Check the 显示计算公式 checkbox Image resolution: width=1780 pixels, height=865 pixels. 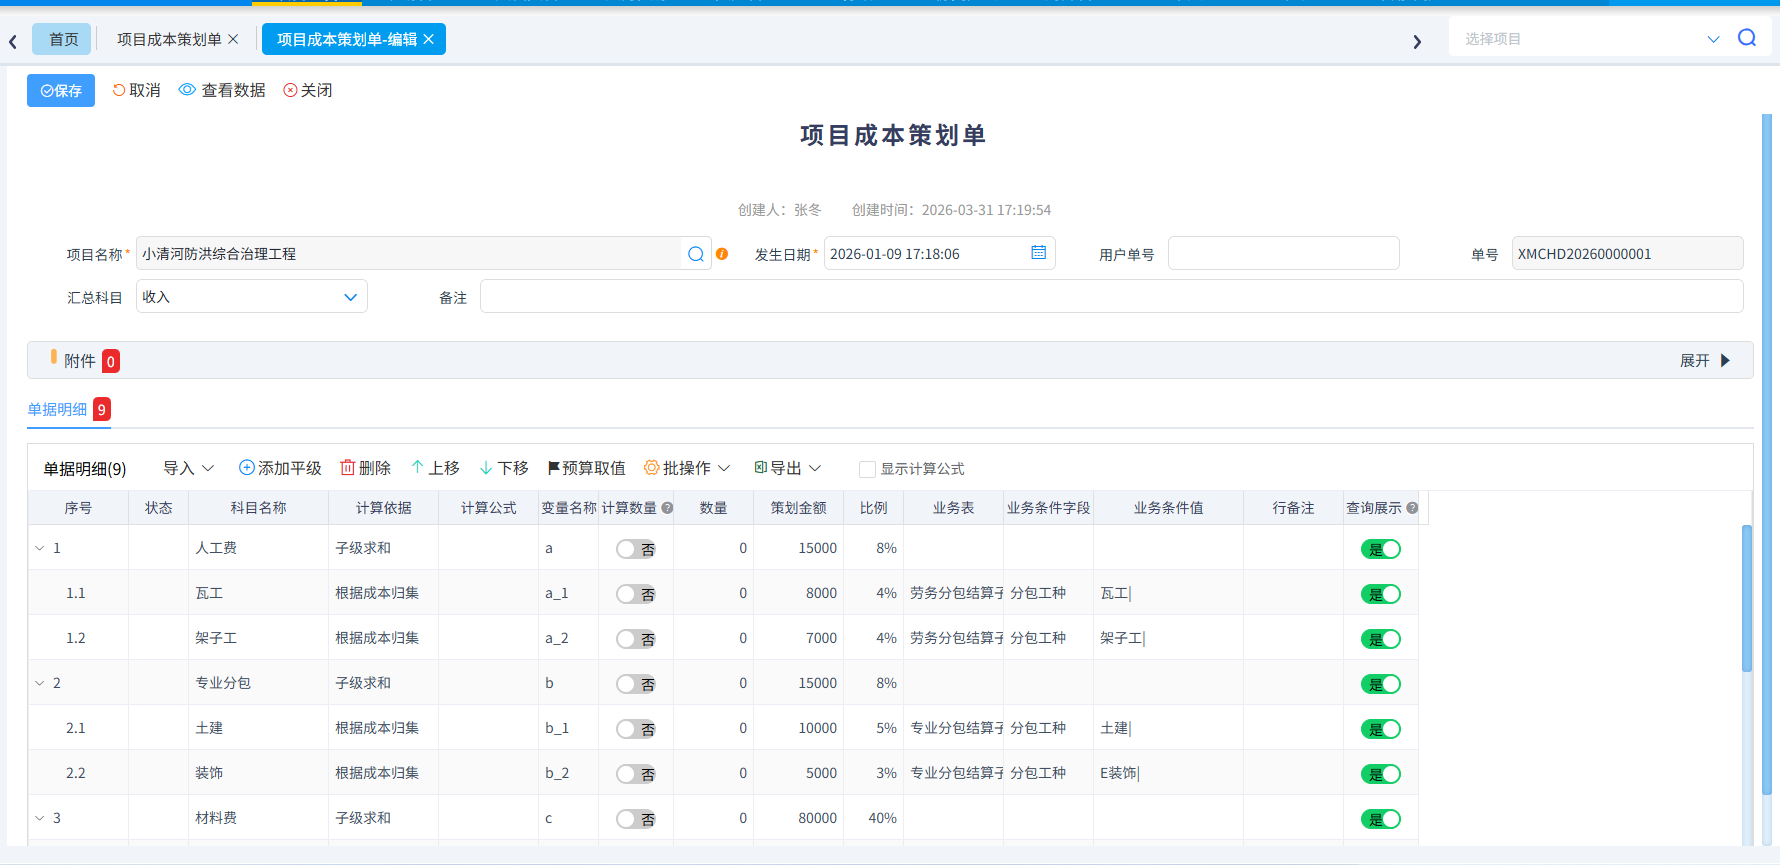click(867, 469)
